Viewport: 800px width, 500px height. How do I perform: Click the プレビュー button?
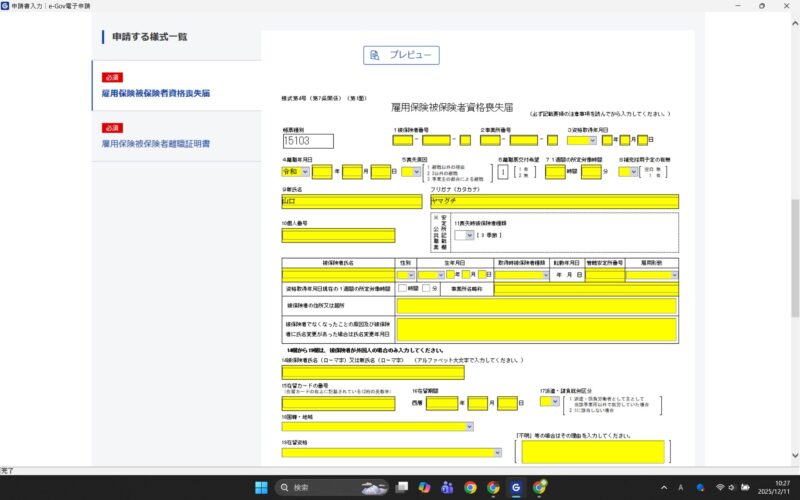(402, 55)
